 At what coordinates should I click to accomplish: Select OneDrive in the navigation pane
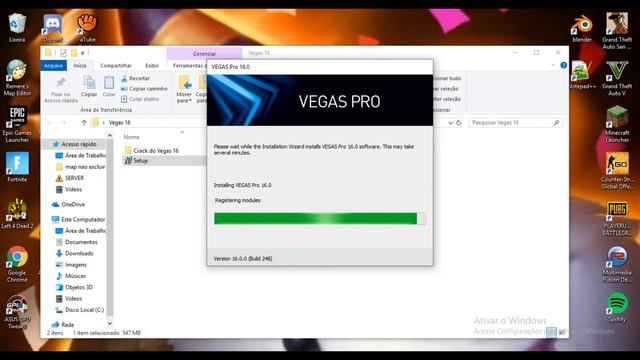click(x=69, y=204)
